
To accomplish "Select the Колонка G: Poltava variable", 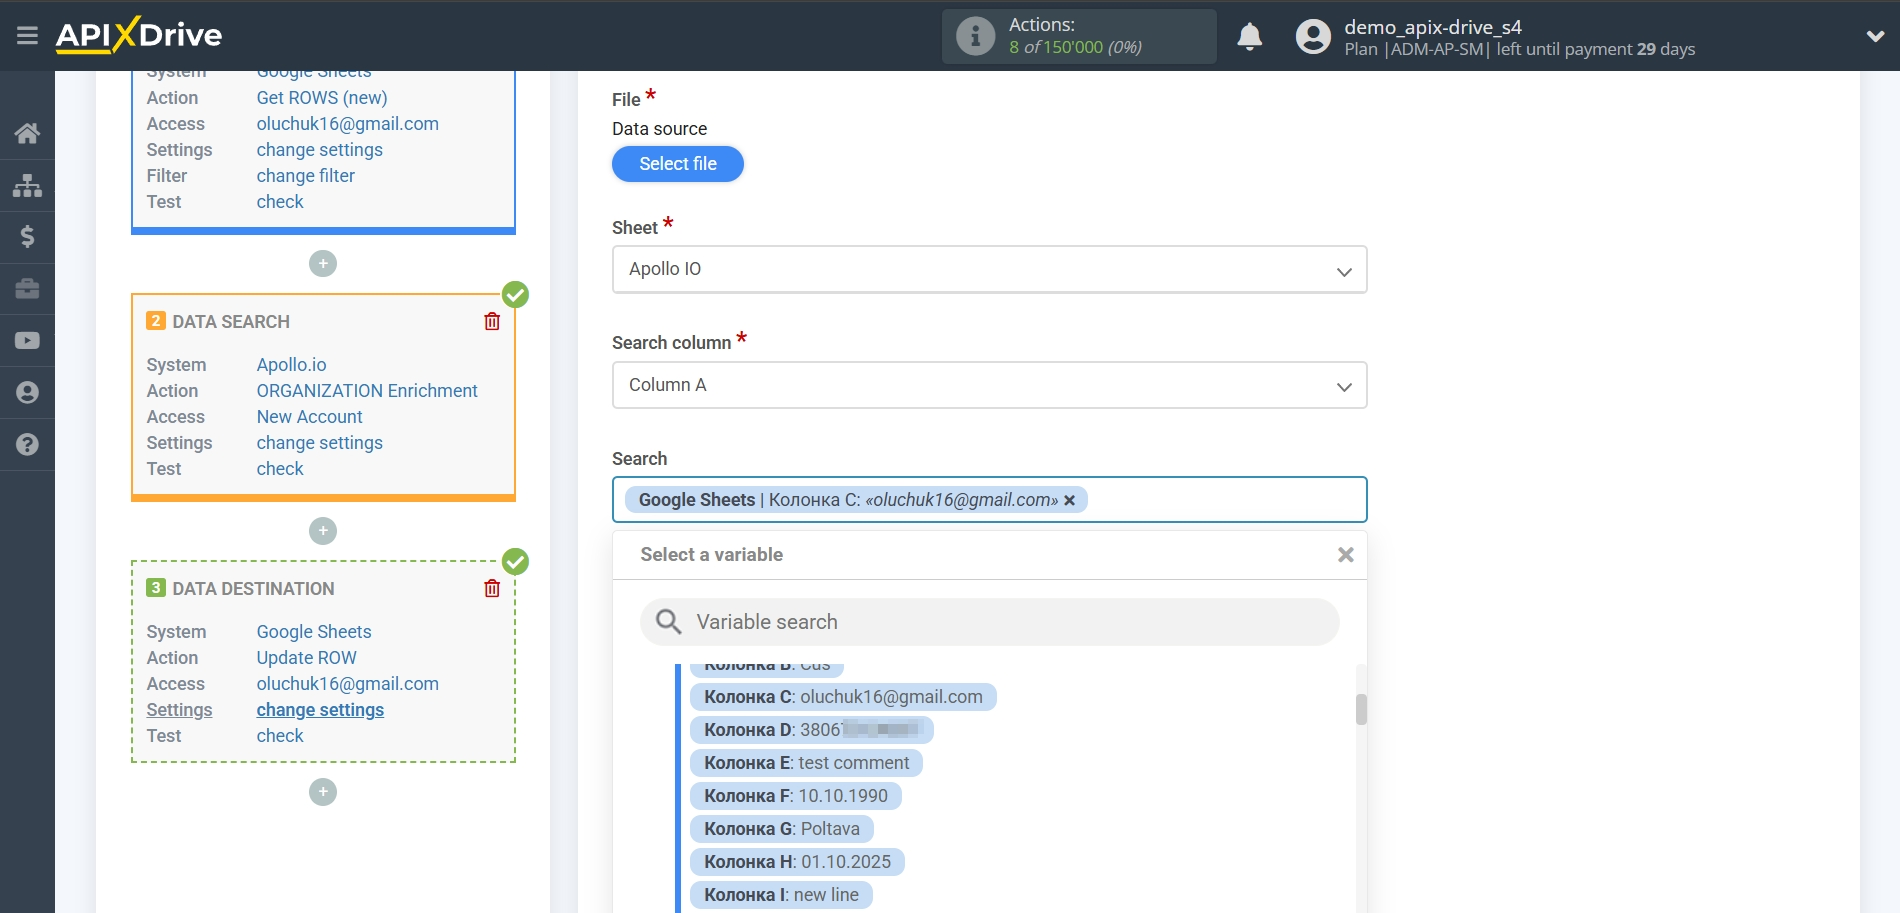I will click(780, 828).
